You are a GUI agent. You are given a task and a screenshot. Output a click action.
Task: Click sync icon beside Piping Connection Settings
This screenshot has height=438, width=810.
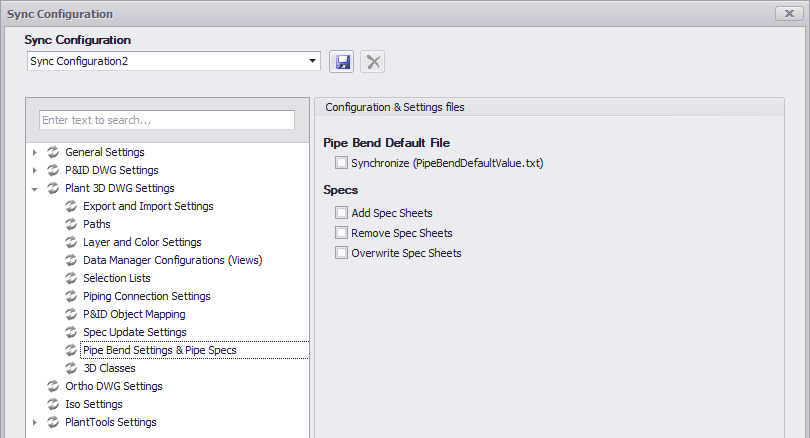coord(71,296)
